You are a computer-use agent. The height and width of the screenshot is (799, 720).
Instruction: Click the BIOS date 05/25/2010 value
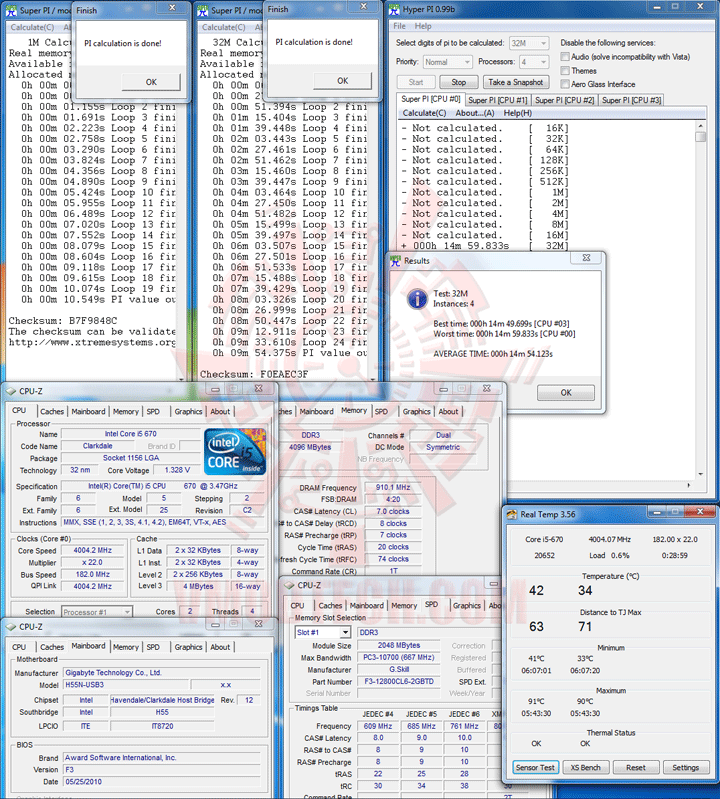point(162,782)
